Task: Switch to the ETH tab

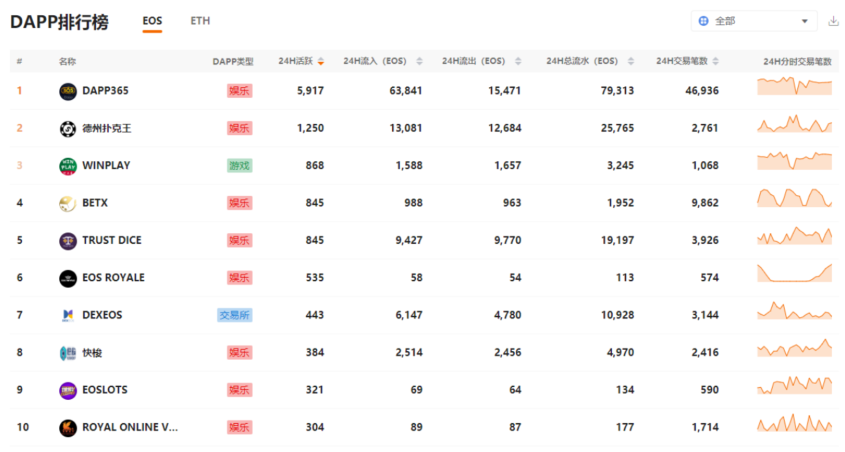Action: (x=200, y=21)
